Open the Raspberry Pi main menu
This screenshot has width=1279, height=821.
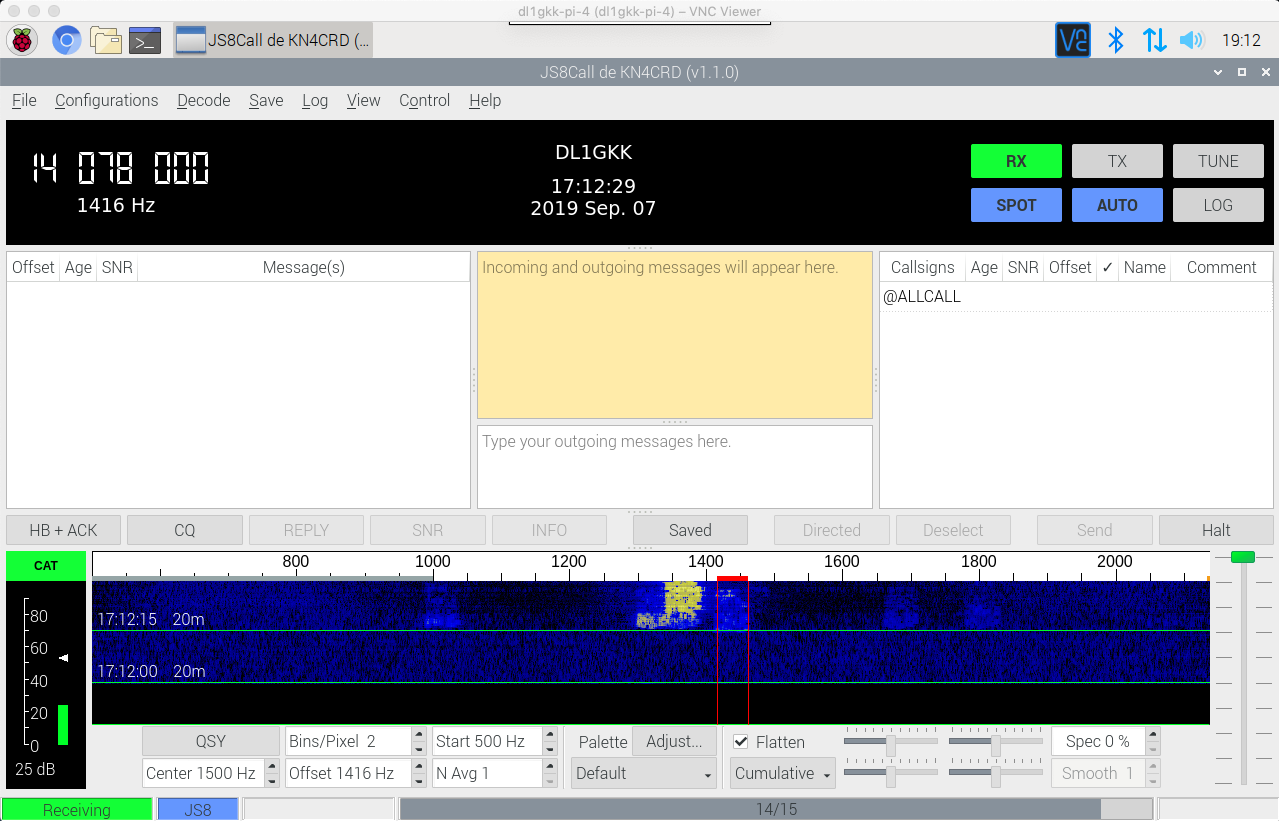[x=22, y=41]
